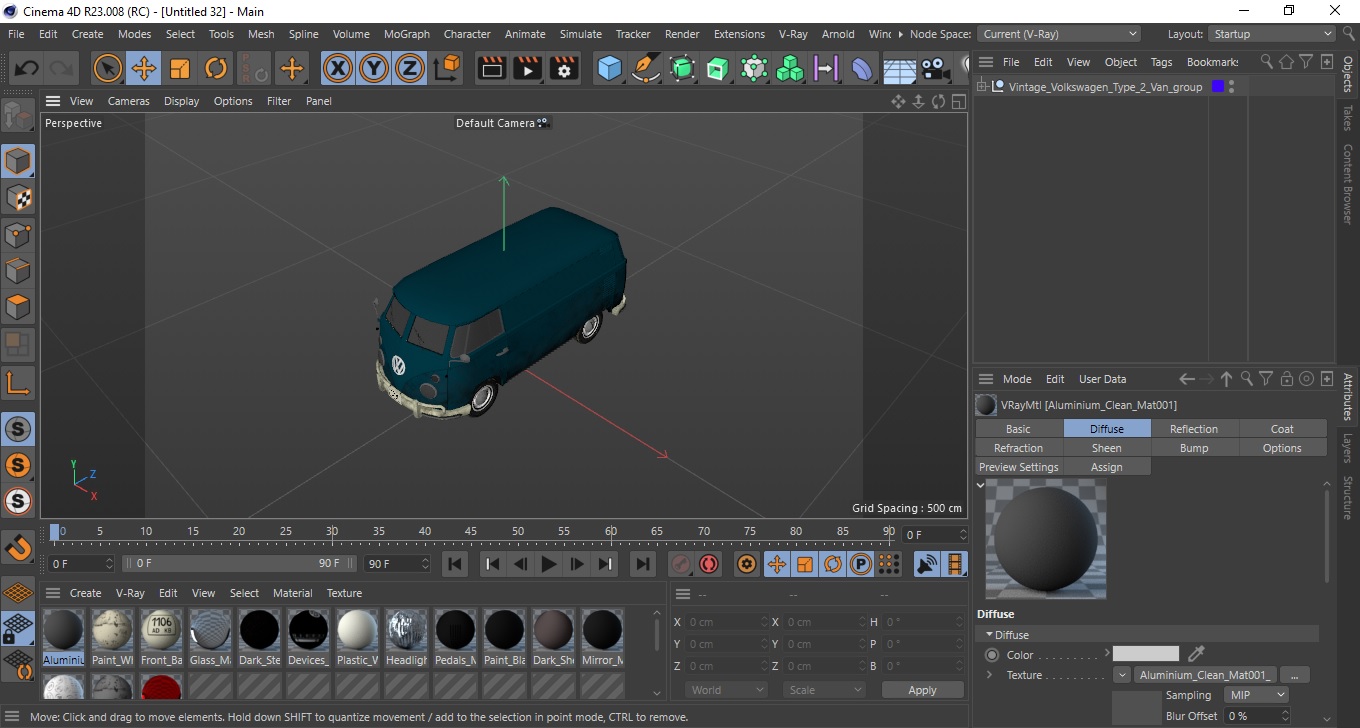Activate the Move tool
1360x728 pixels.
[x=143, y=69]
